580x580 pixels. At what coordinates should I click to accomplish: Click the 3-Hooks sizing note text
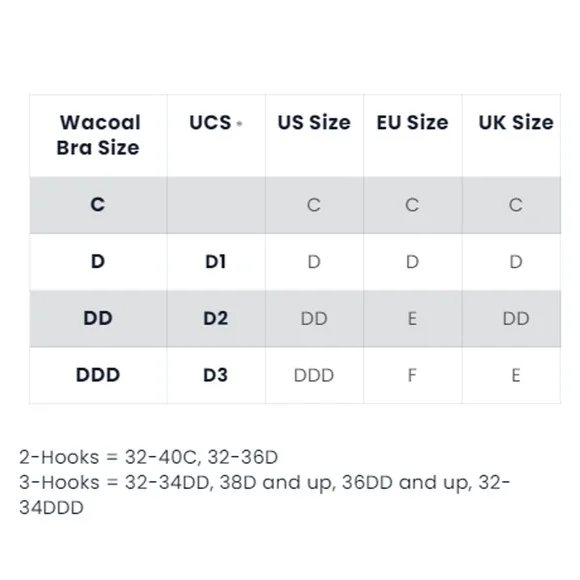point(264,495)
